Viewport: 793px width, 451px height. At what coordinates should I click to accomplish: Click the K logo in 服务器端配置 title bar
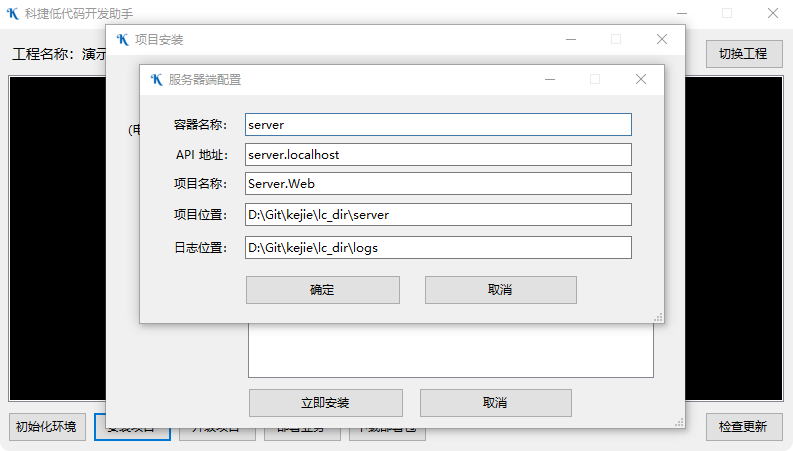(156, 80)
